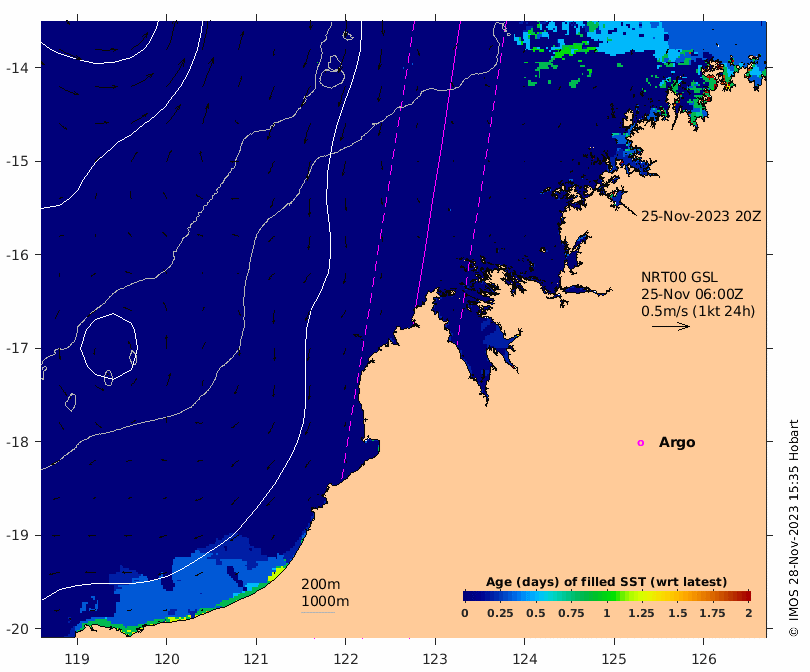Click 'Age (days) of filled SST' colorbar title
This screenshot has width=810, height=672.
pyautogui.click(x=606, y=582)
